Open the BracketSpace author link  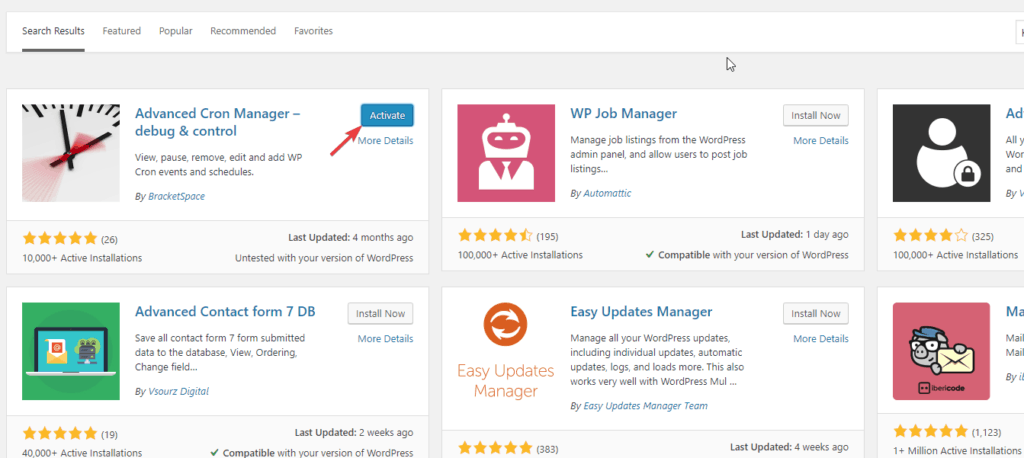click(x=176, y=196)
